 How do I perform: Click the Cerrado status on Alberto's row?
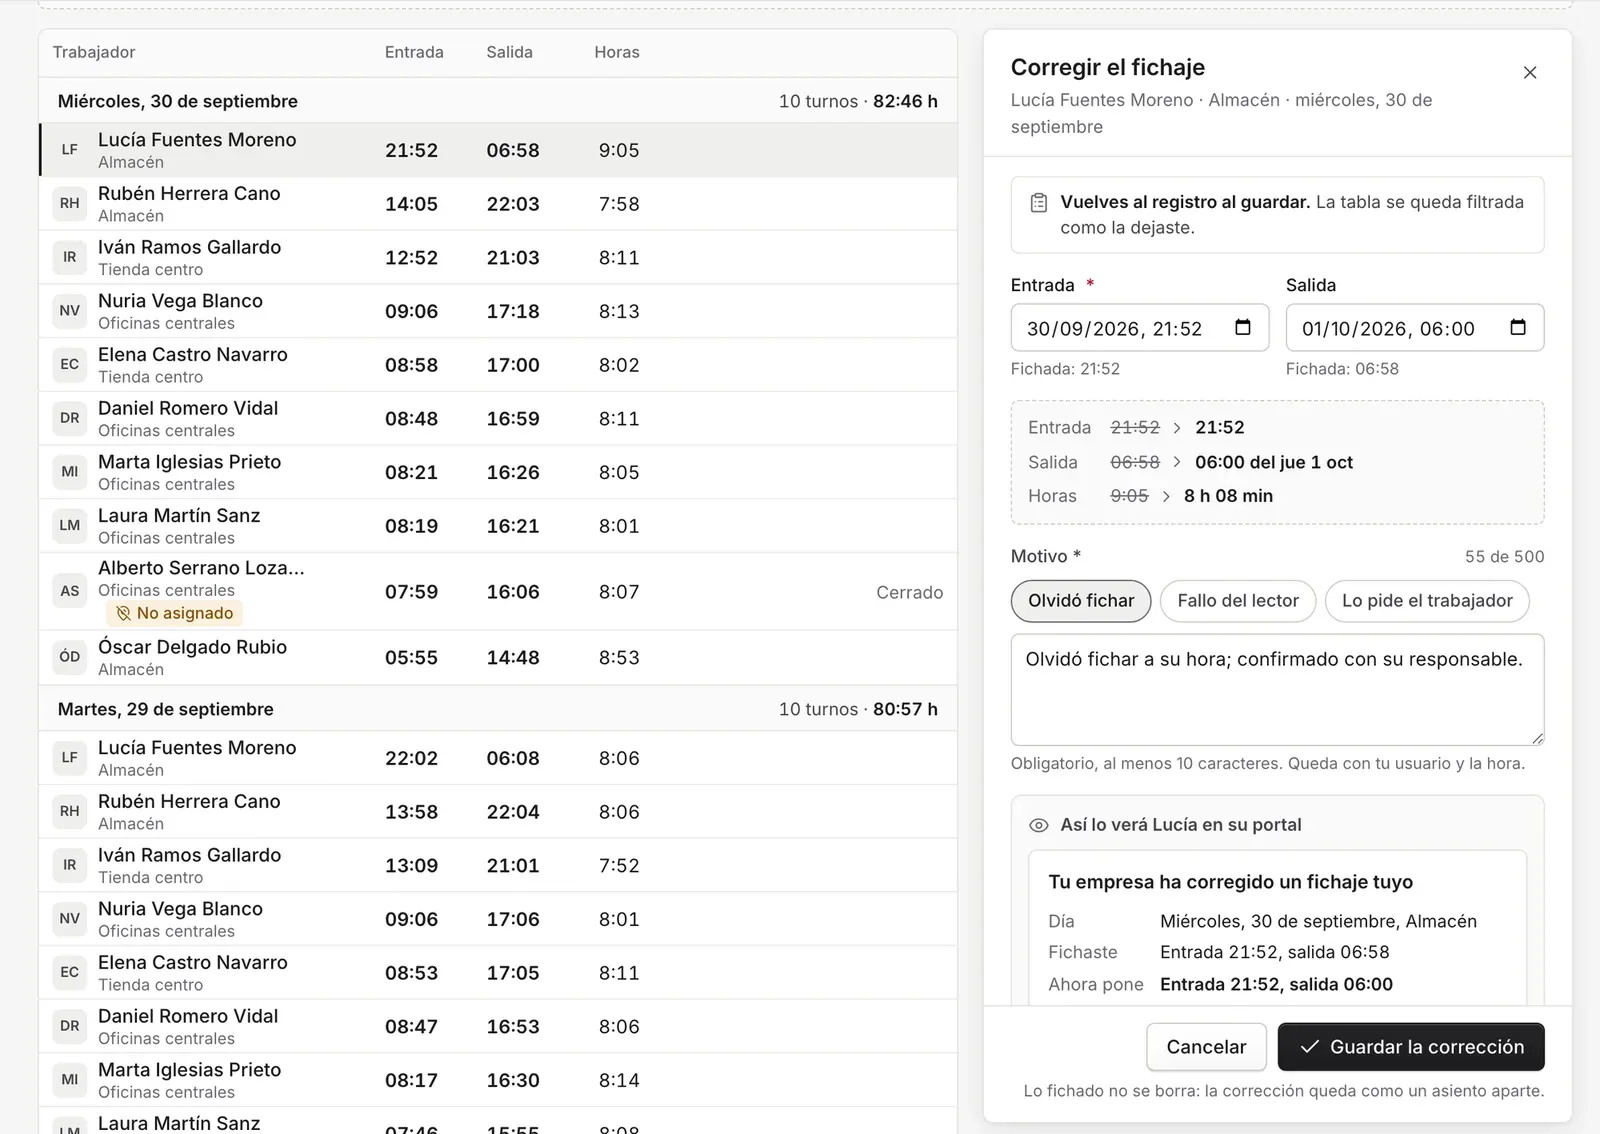pyautogui.click(x=910, y=592)
